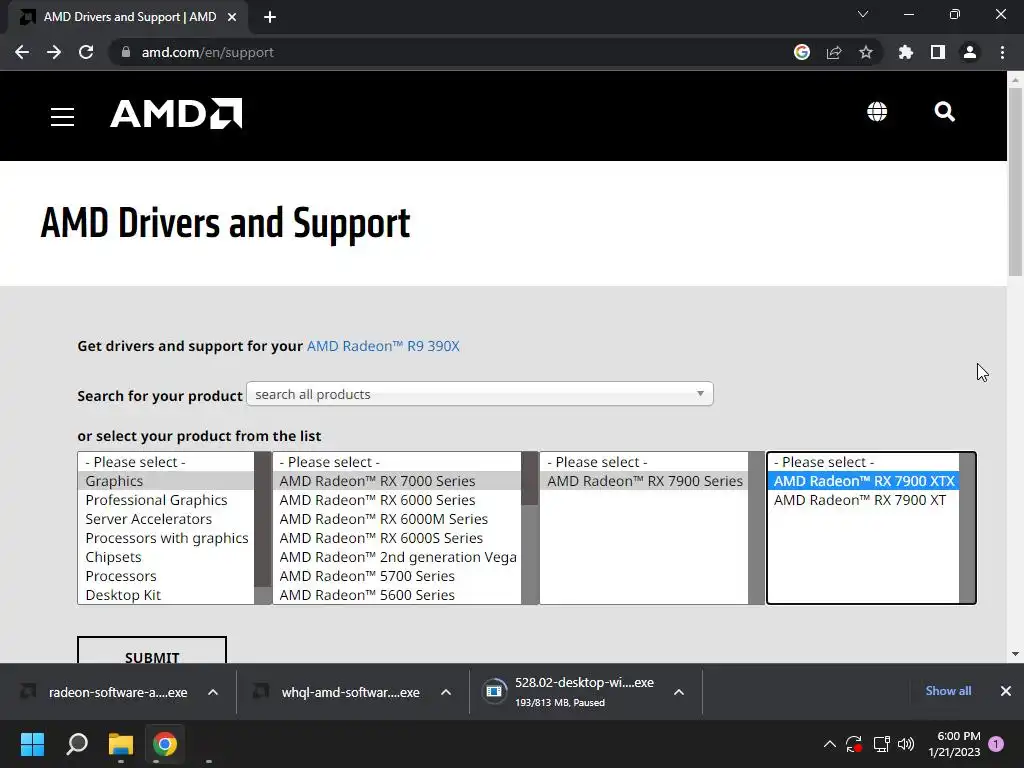Image resolution: width=1024 pixels, height=768 pixels.
Task: Open the Chrome profile icon
Action: 970,52
